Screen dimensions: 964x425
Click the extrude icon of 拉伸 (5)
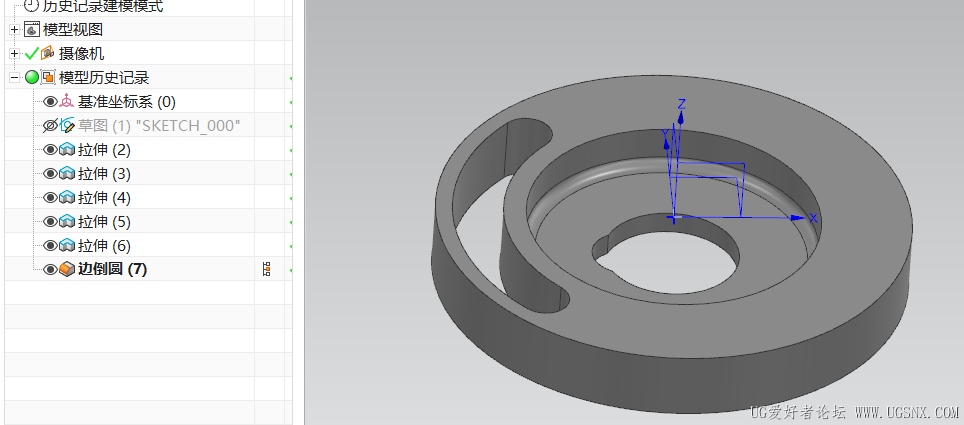67,221
